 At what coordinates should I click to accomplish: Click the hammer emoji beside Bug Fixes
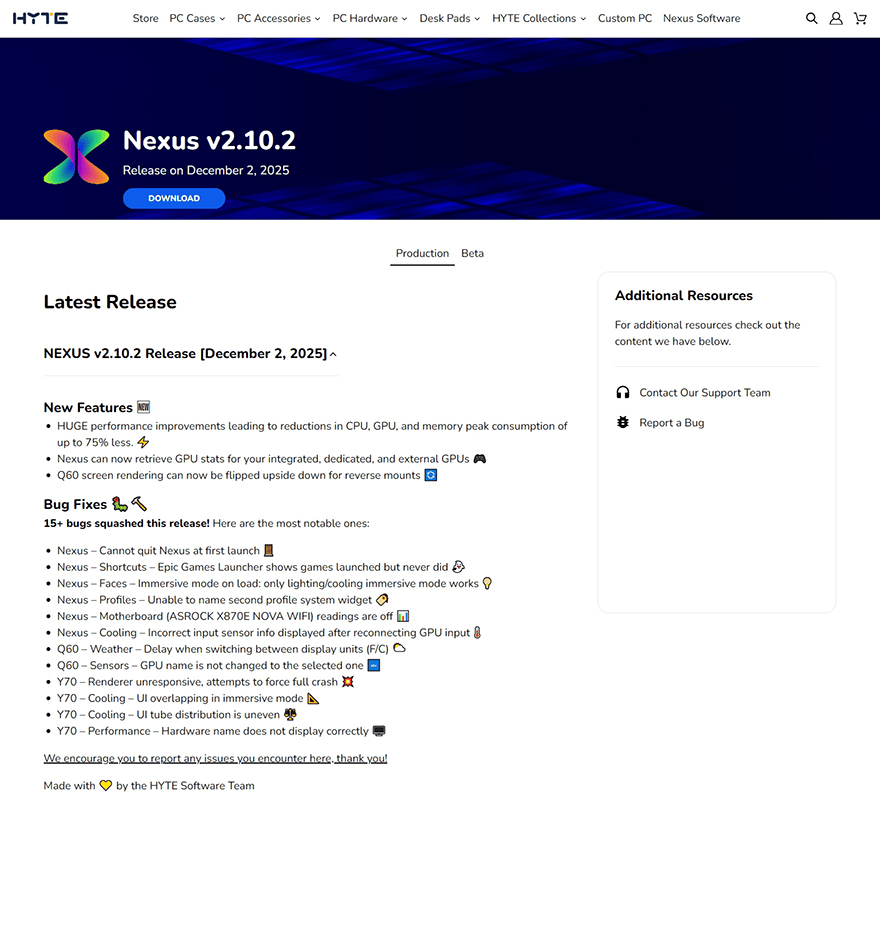[139, 504]
